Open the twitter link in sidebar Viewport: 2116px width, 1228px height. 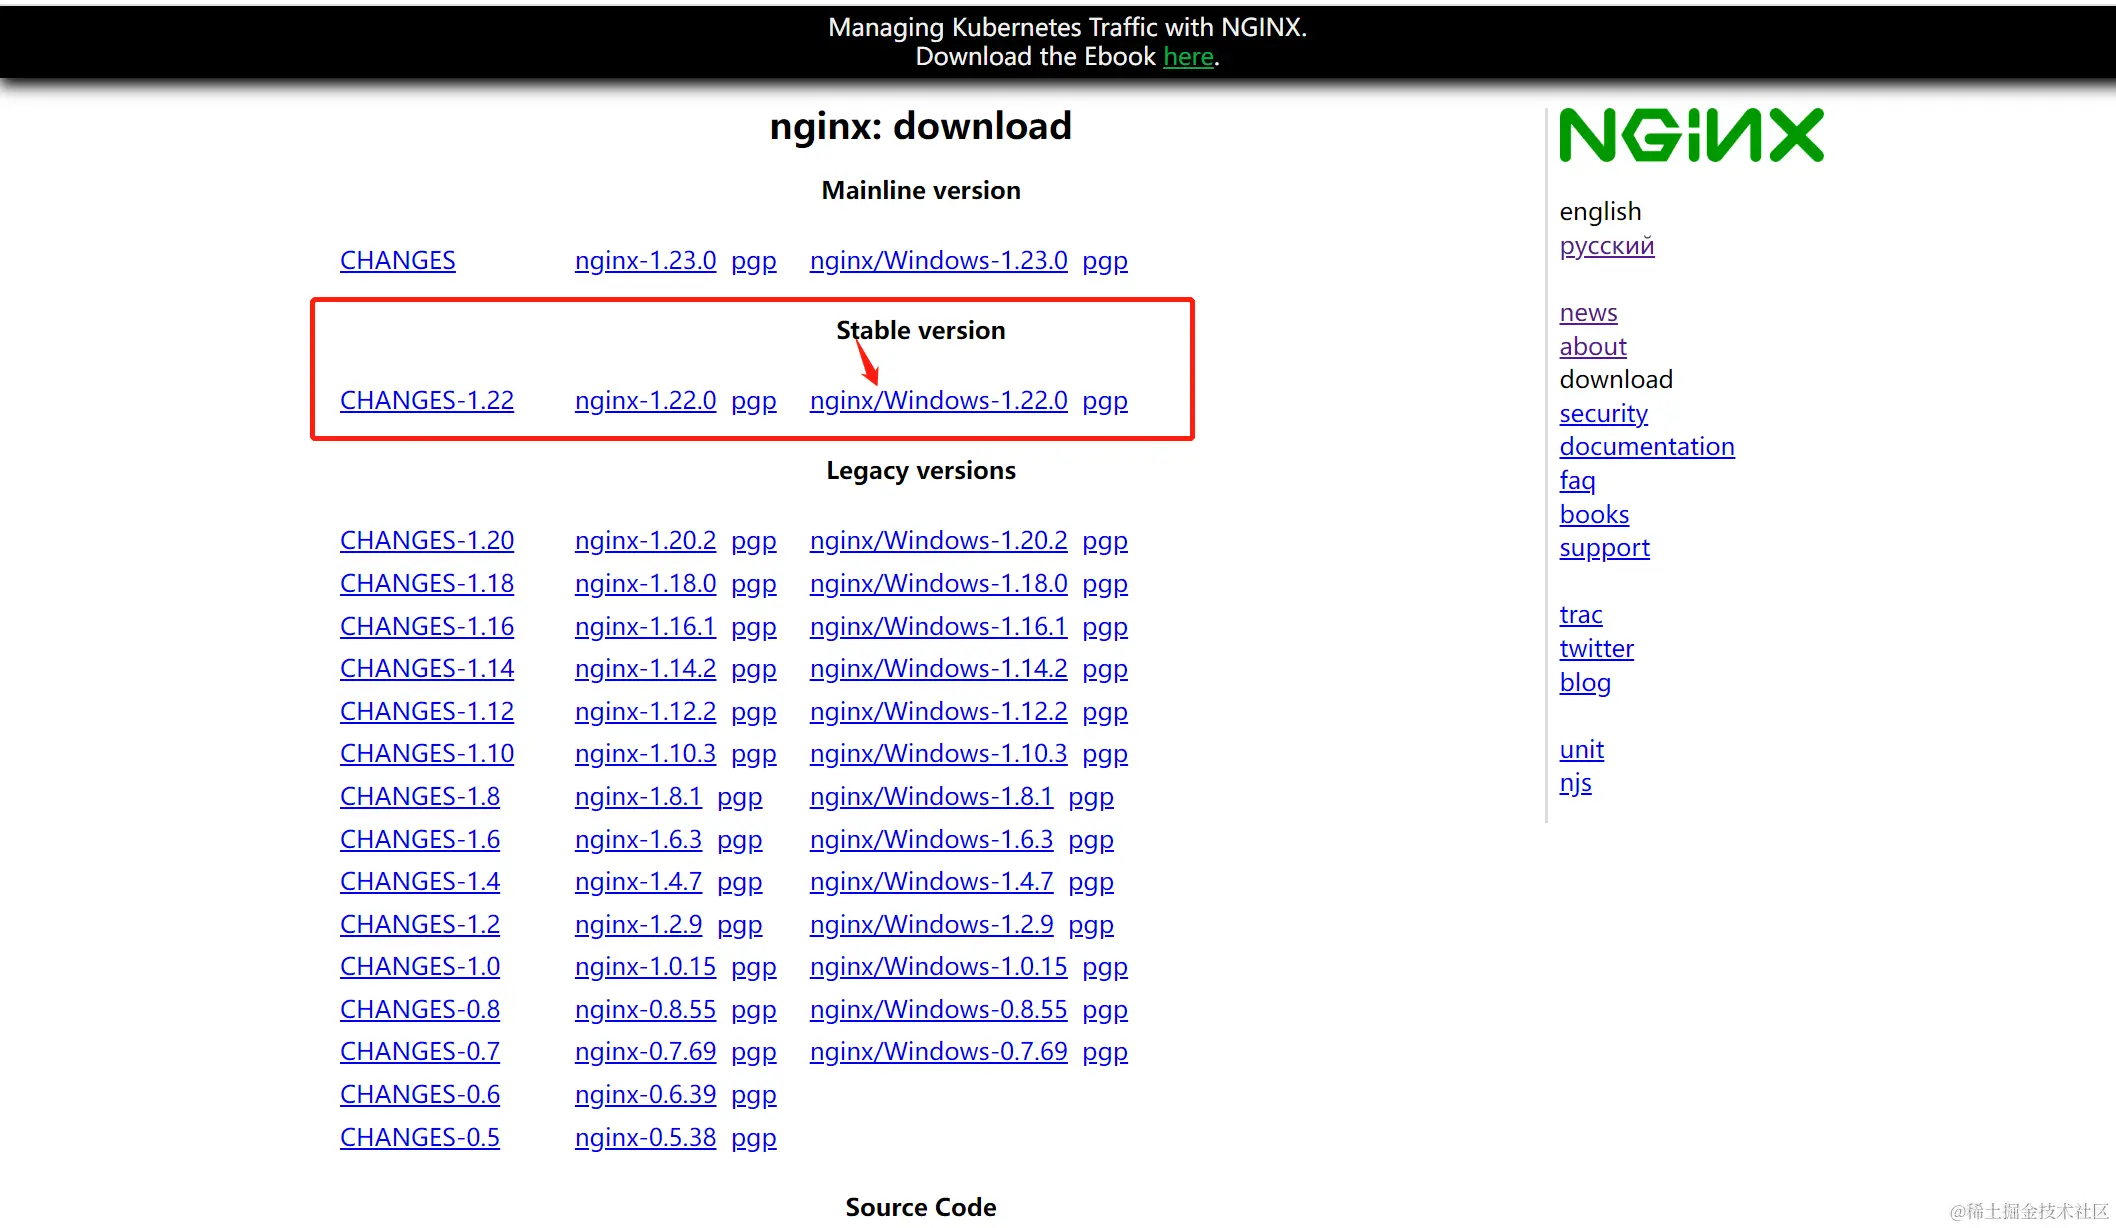1596,649
